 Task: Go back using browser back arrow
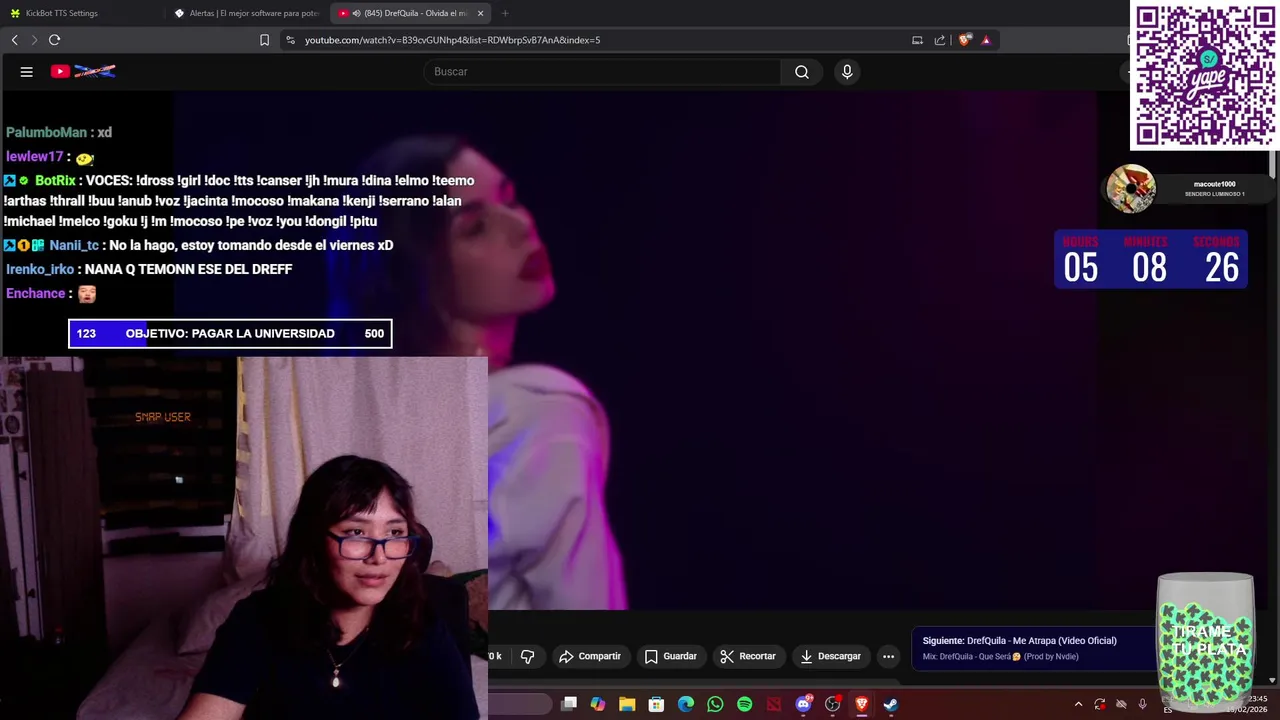click(14, 40)
